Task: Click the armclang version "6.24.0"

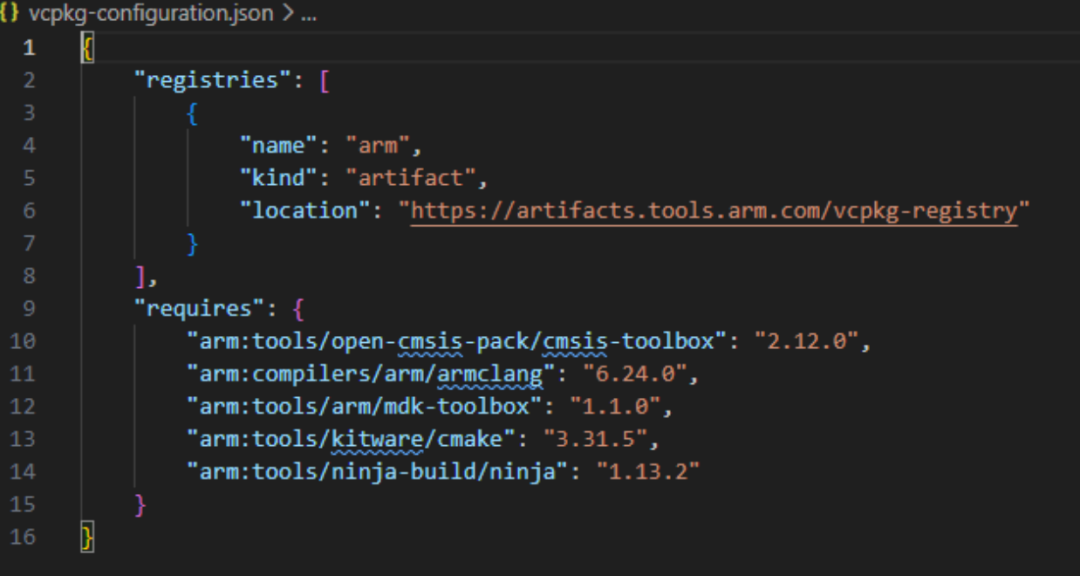Action: (x=635, y=373)
